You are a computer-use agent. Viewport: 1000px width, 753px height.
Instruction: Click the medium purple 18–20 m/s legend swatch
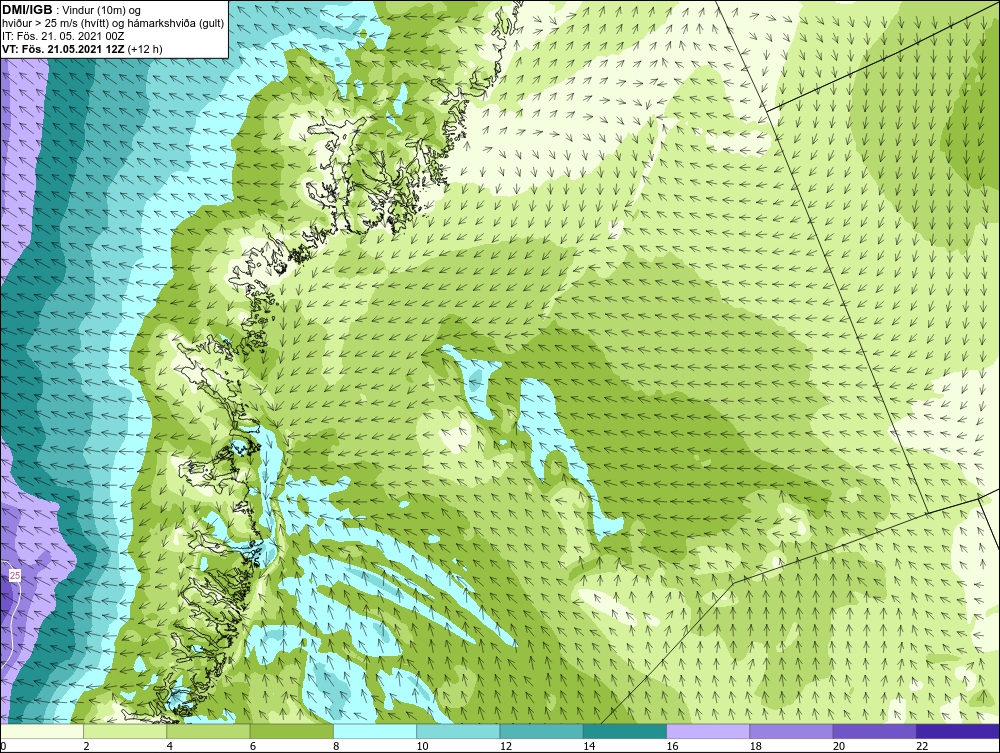click(791, 731)
